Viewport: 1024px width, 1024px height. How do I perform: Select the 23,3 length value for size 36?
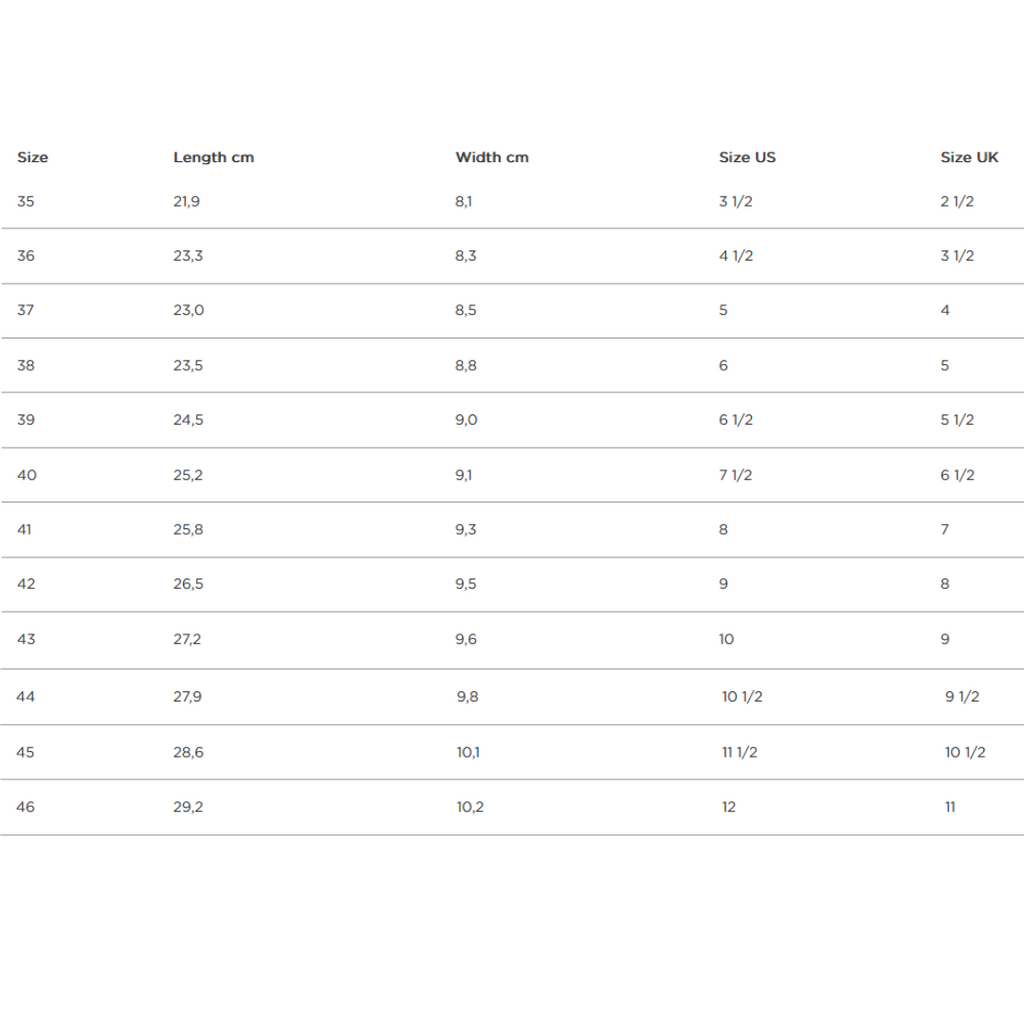pyautogui.click(x=188, y=255)
